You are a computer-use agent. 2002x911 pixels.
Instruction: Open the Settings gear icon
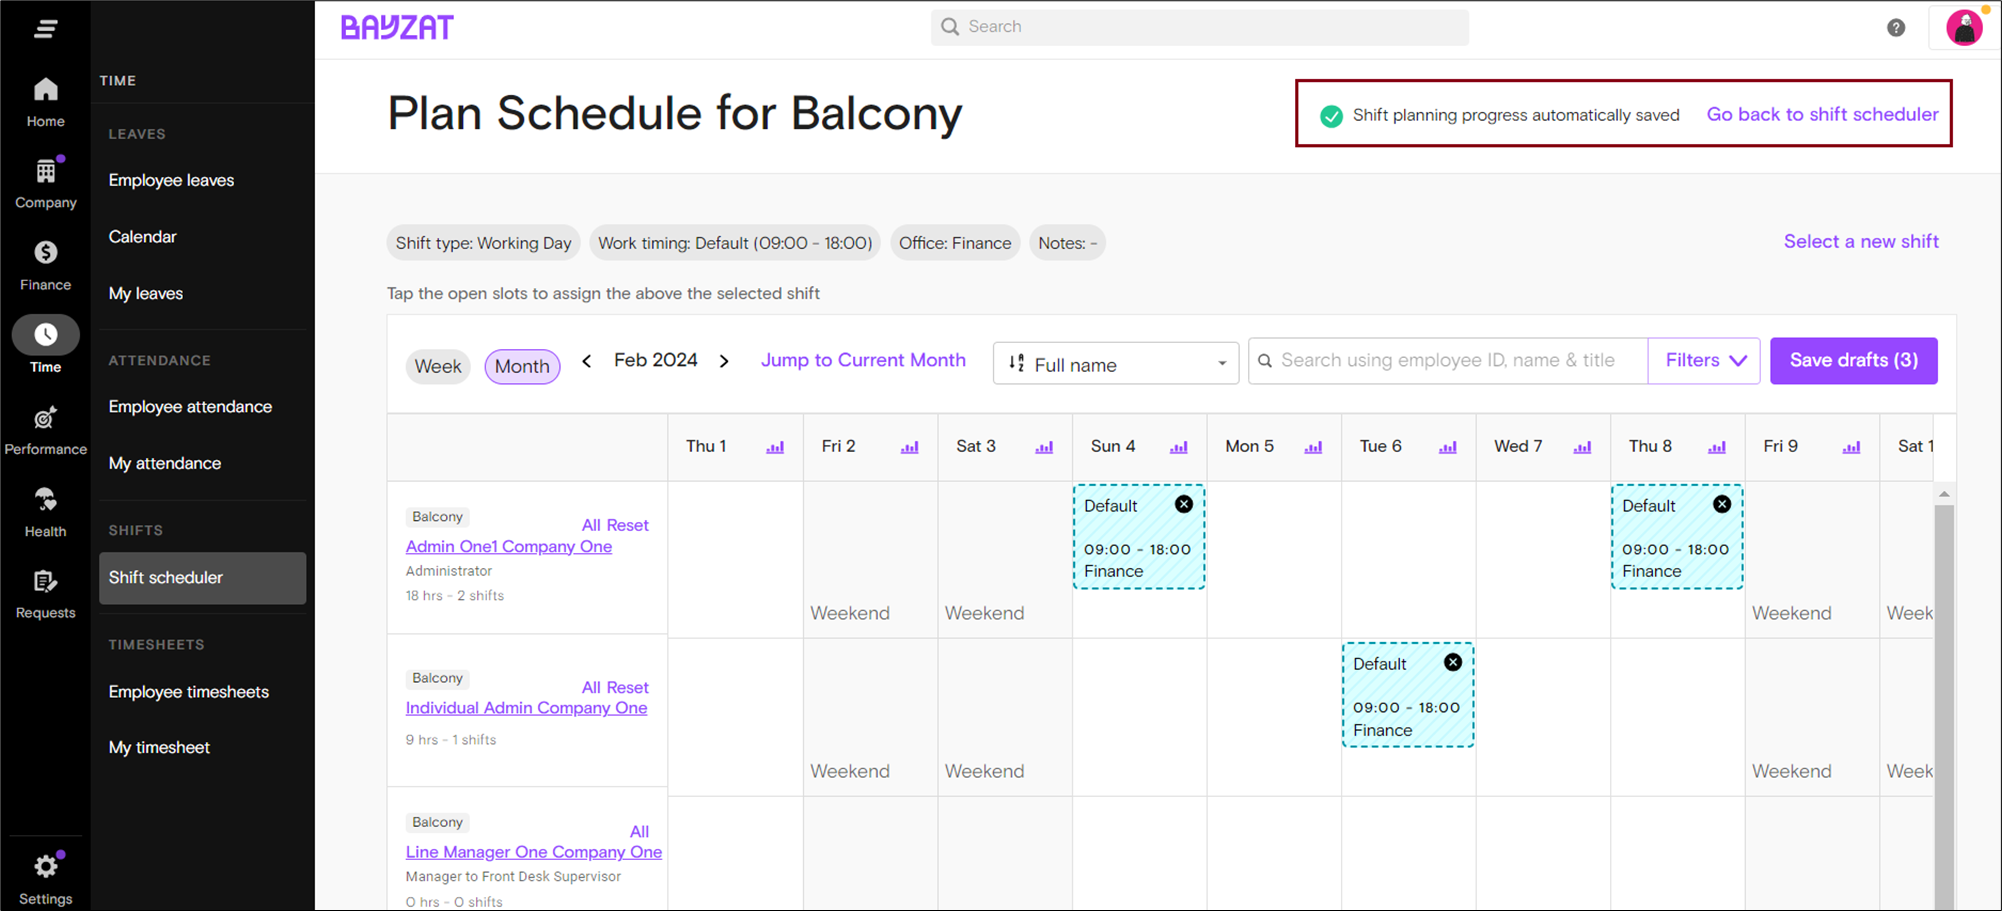[45, 866]
